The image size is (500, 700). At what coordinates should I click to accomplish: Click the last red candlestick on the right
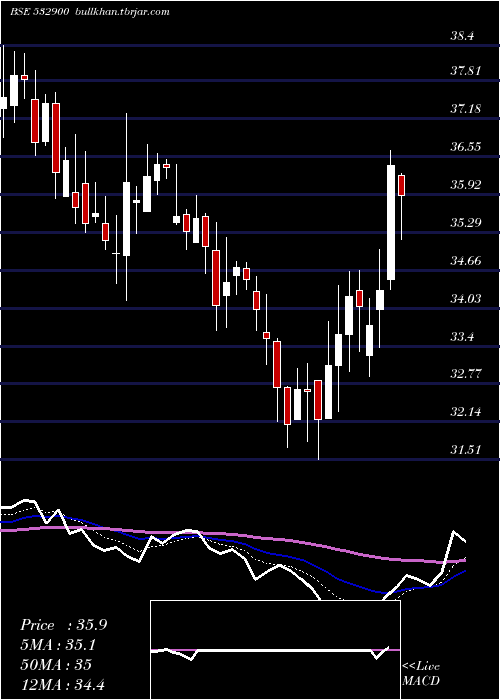point(401,185)
